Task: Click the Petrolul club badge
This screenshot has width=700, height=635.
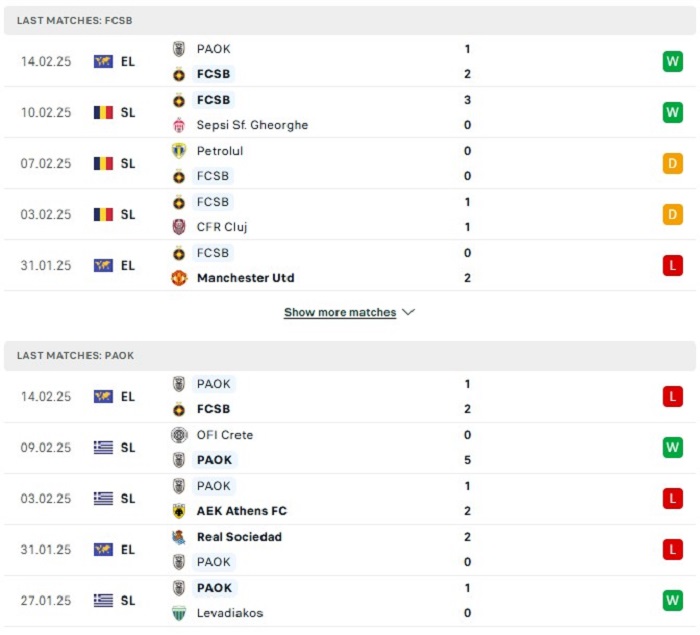Action: [179, 151]
